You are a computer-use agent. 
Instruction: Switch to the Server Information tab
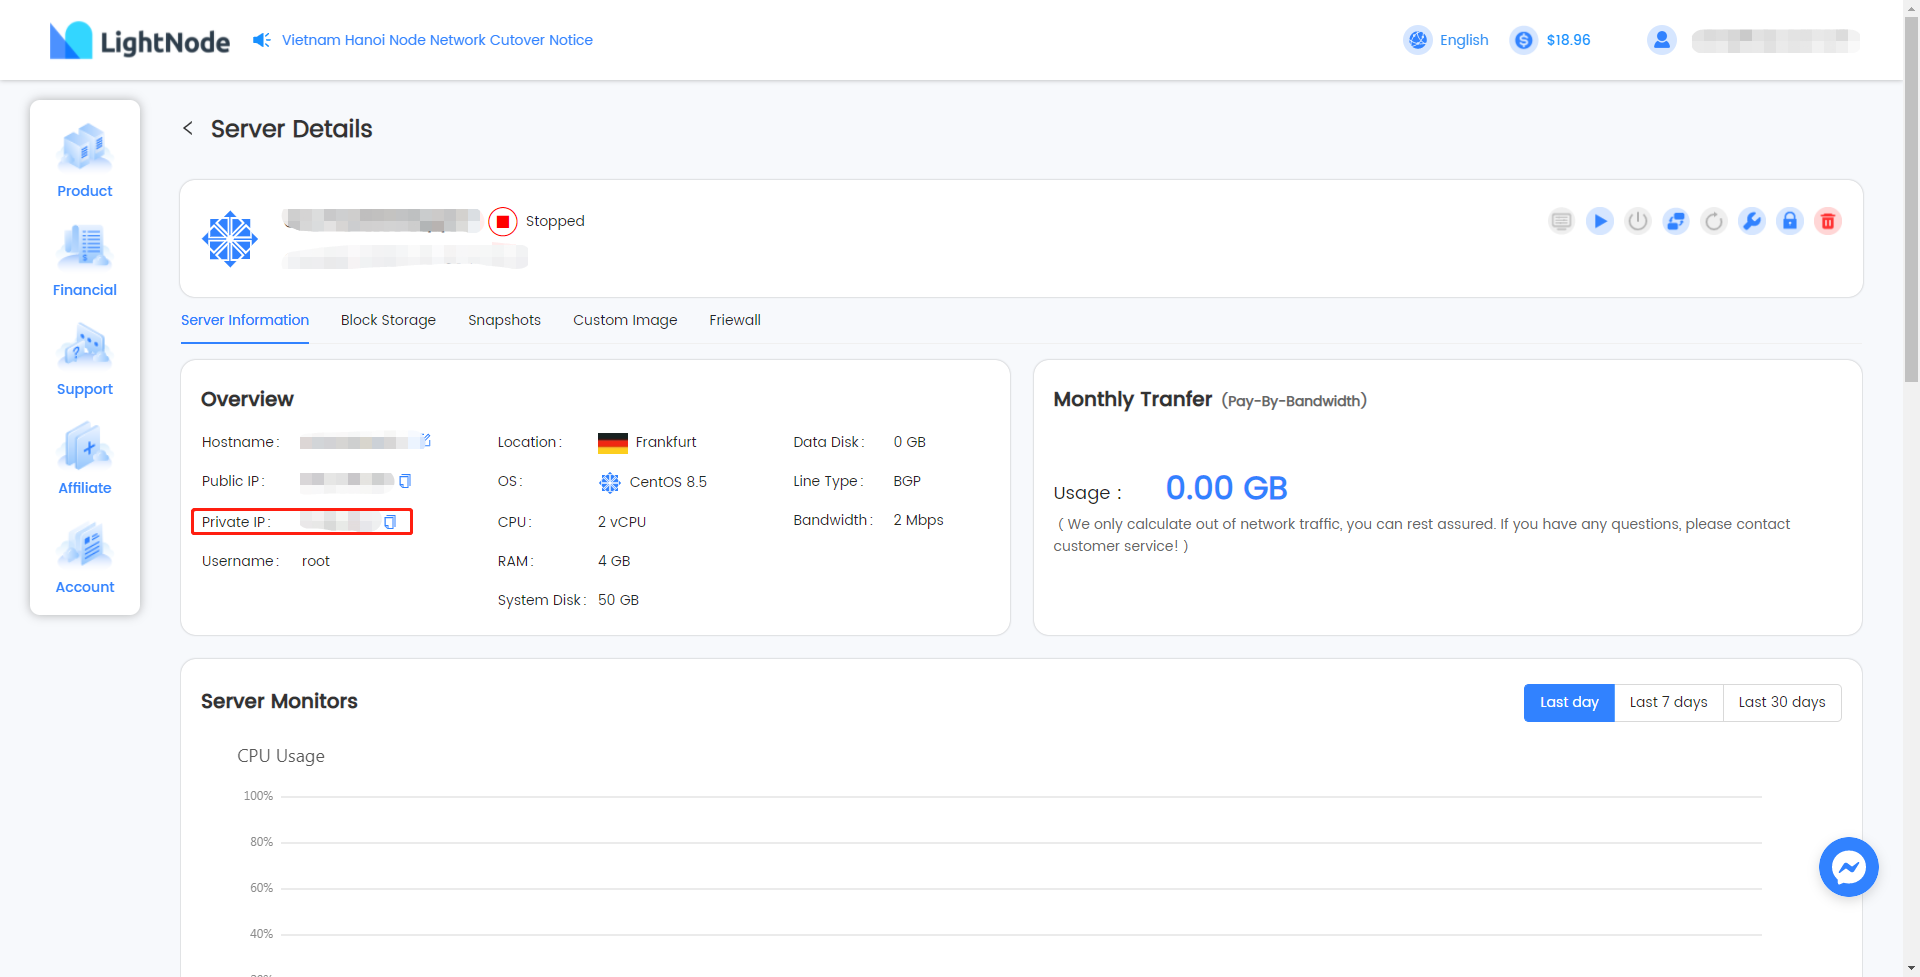click(x=245, y=320)
